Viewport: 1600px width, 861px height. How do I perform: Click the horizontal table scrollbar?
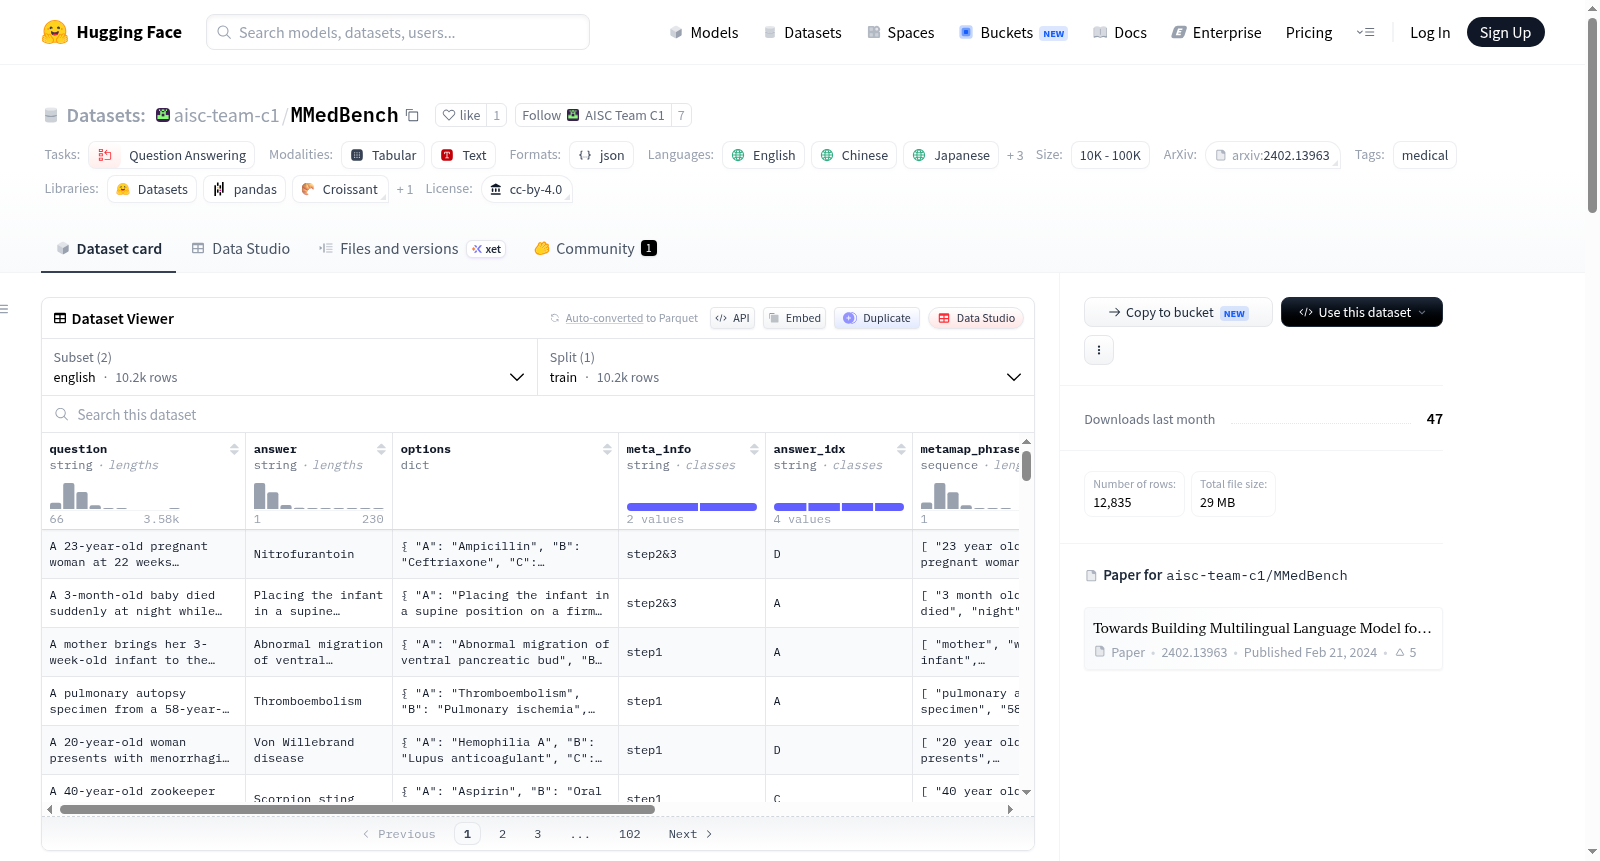pos(357,809)
